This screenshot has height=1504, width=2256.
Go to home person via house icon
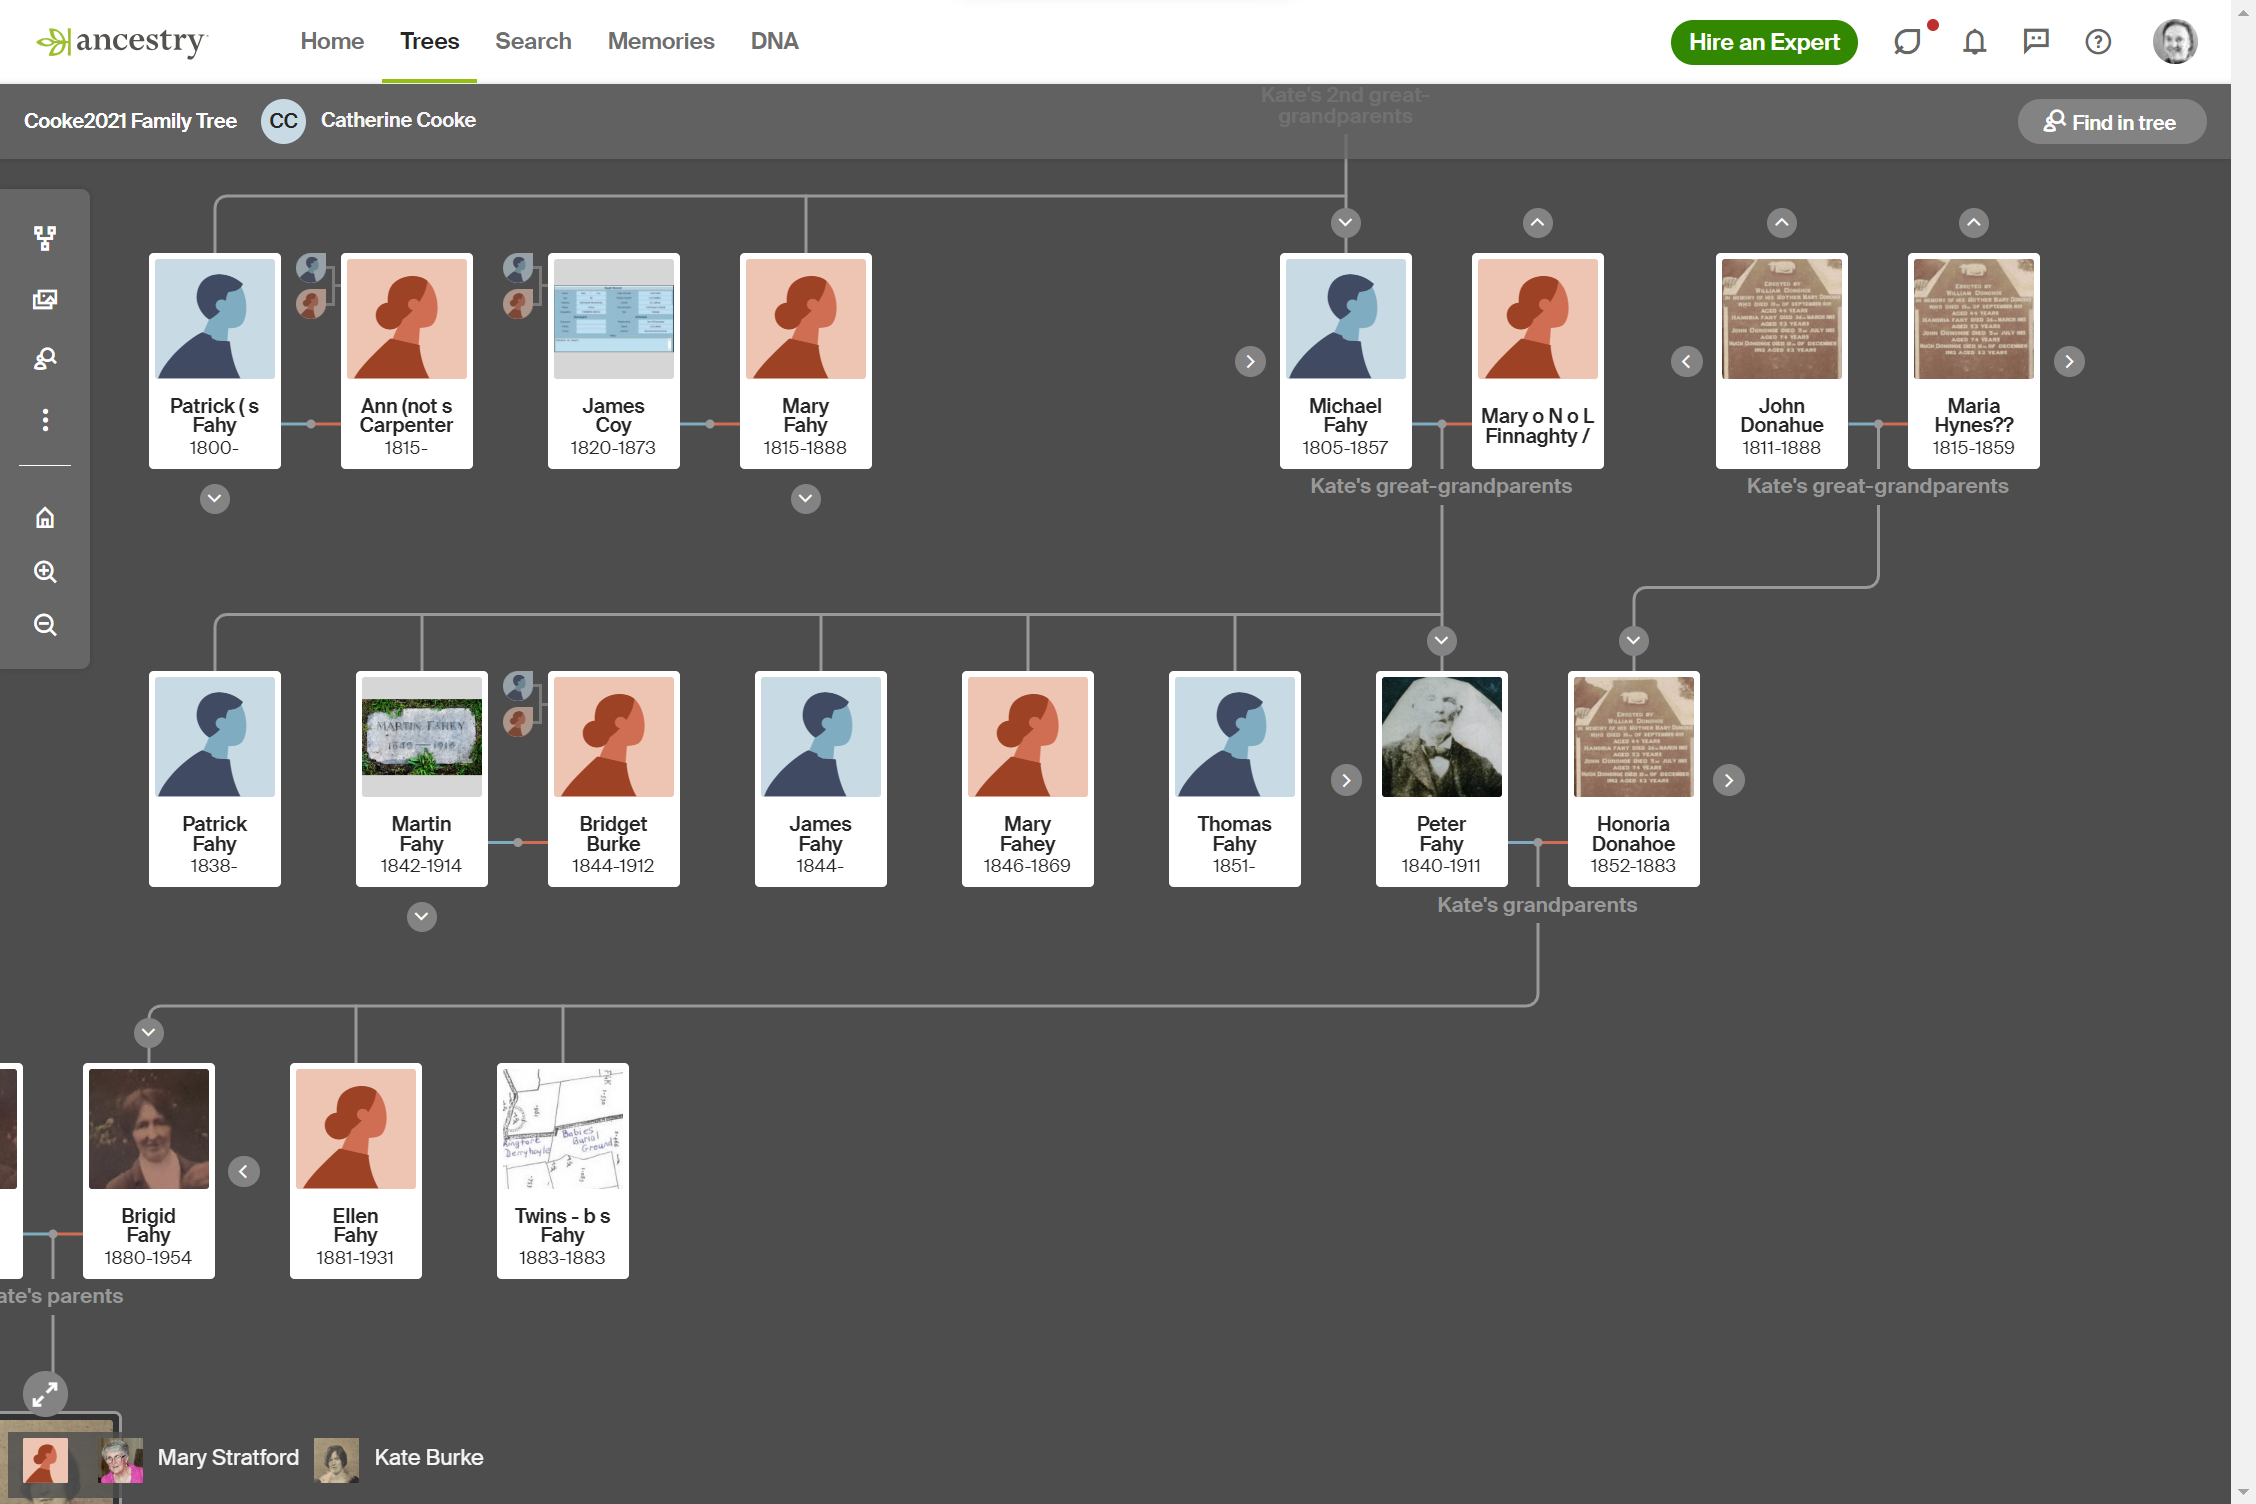coord(45,517)
